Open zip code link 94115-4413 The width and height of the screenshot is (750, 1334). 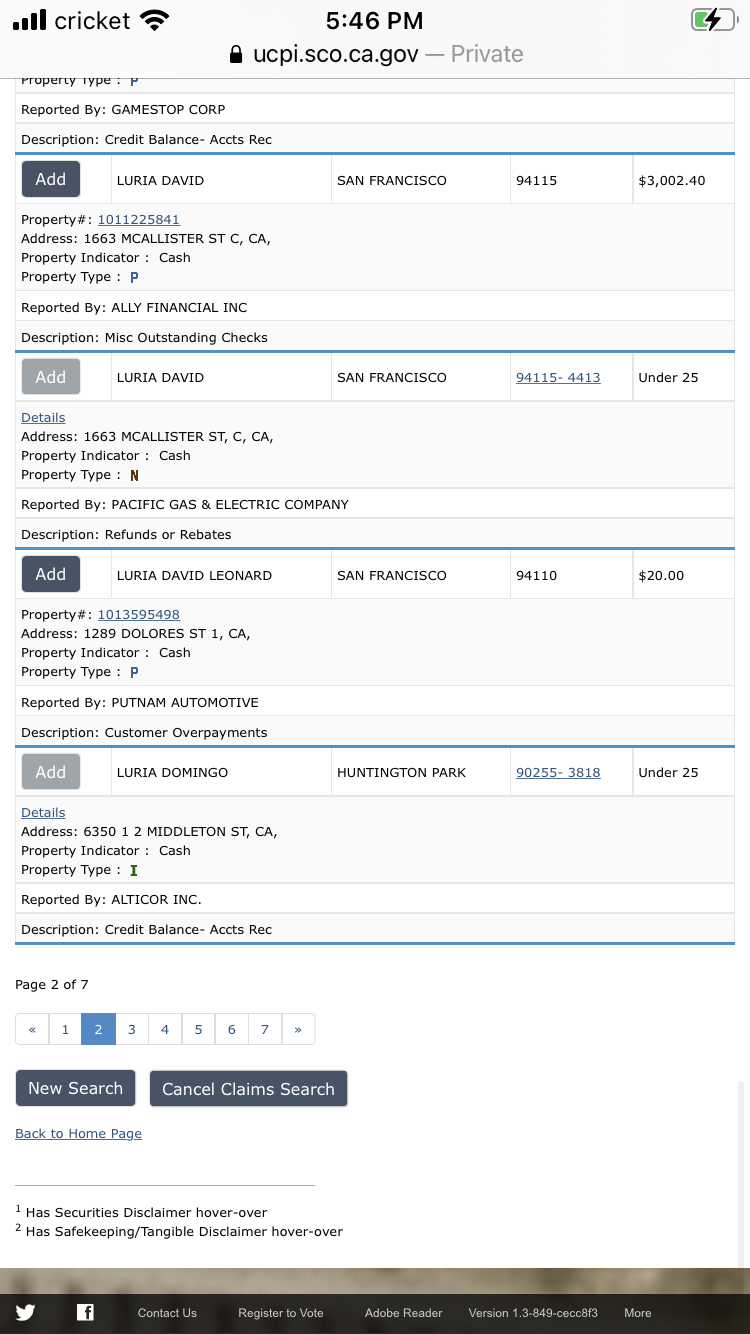pos(558,377)
